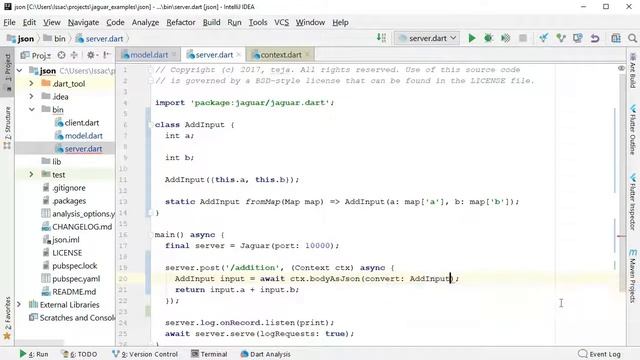640x360 pixels.
Task: Click line 20 in the editor gutter
Action: tap(123, 278)
